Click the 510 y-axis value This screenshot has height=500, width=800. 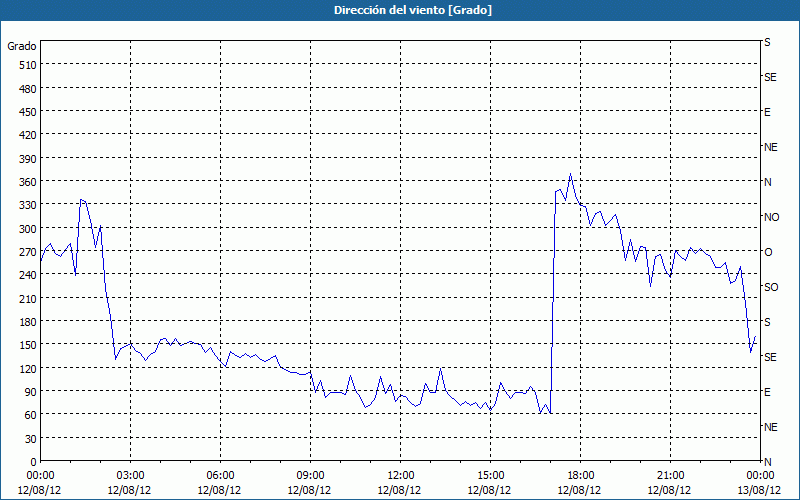click(x=28, y=65)
